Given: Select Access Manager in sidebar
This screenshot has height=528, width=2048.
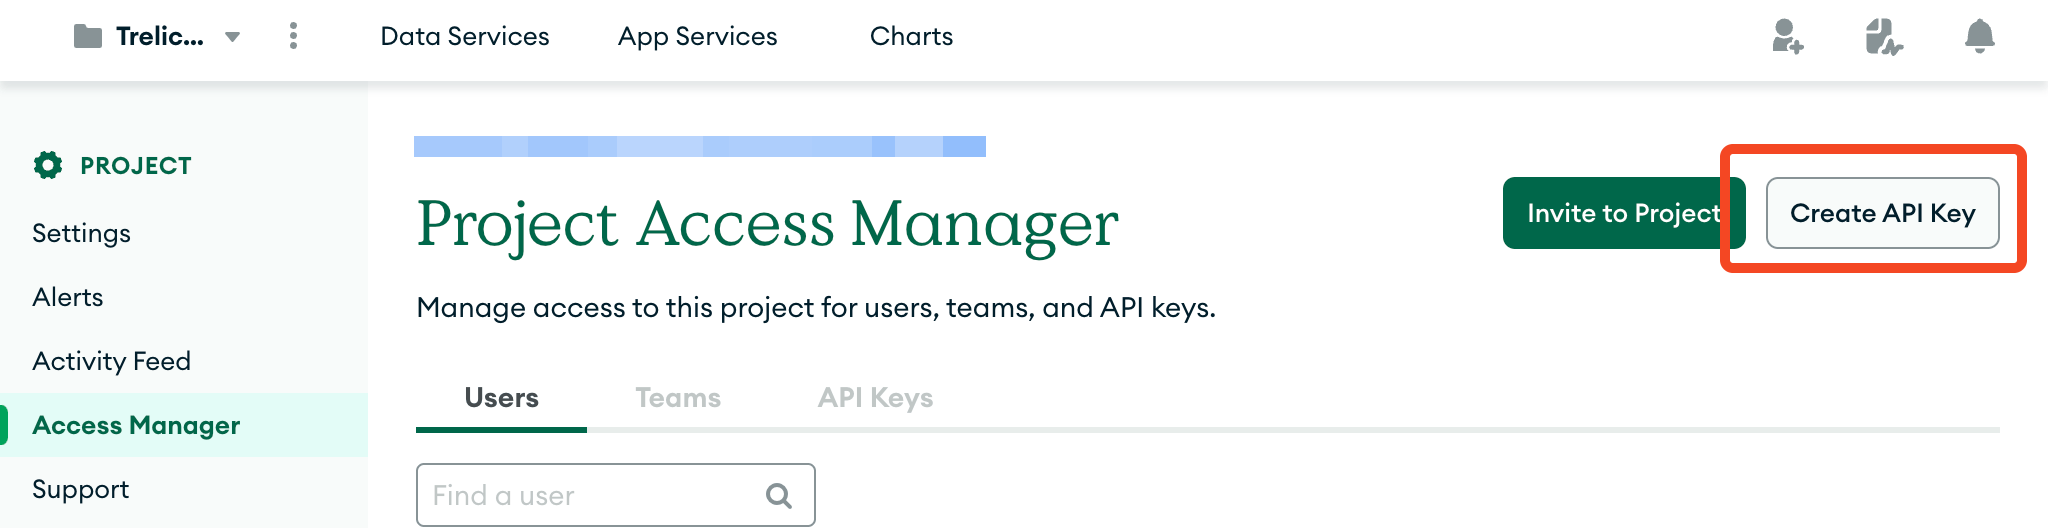Looking at the screenshot, I should point(184,425).
